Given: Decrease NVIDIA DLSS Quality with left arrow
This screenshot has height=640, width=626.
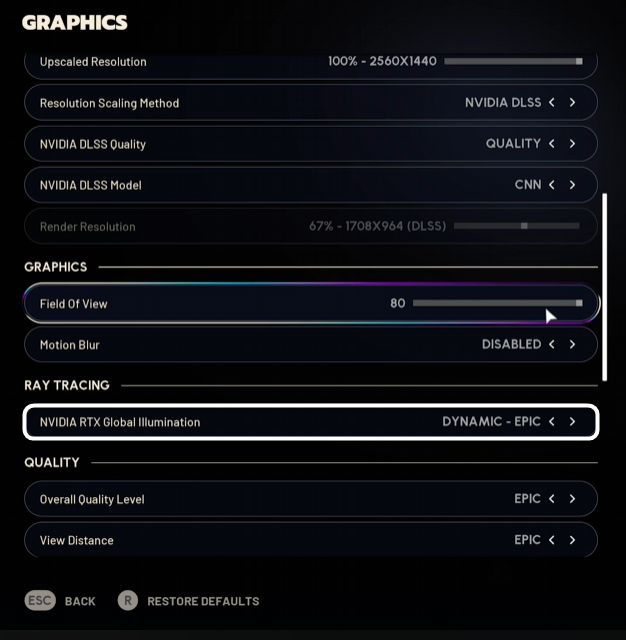Looking at the screenshot, I should (x=551, y=144).
